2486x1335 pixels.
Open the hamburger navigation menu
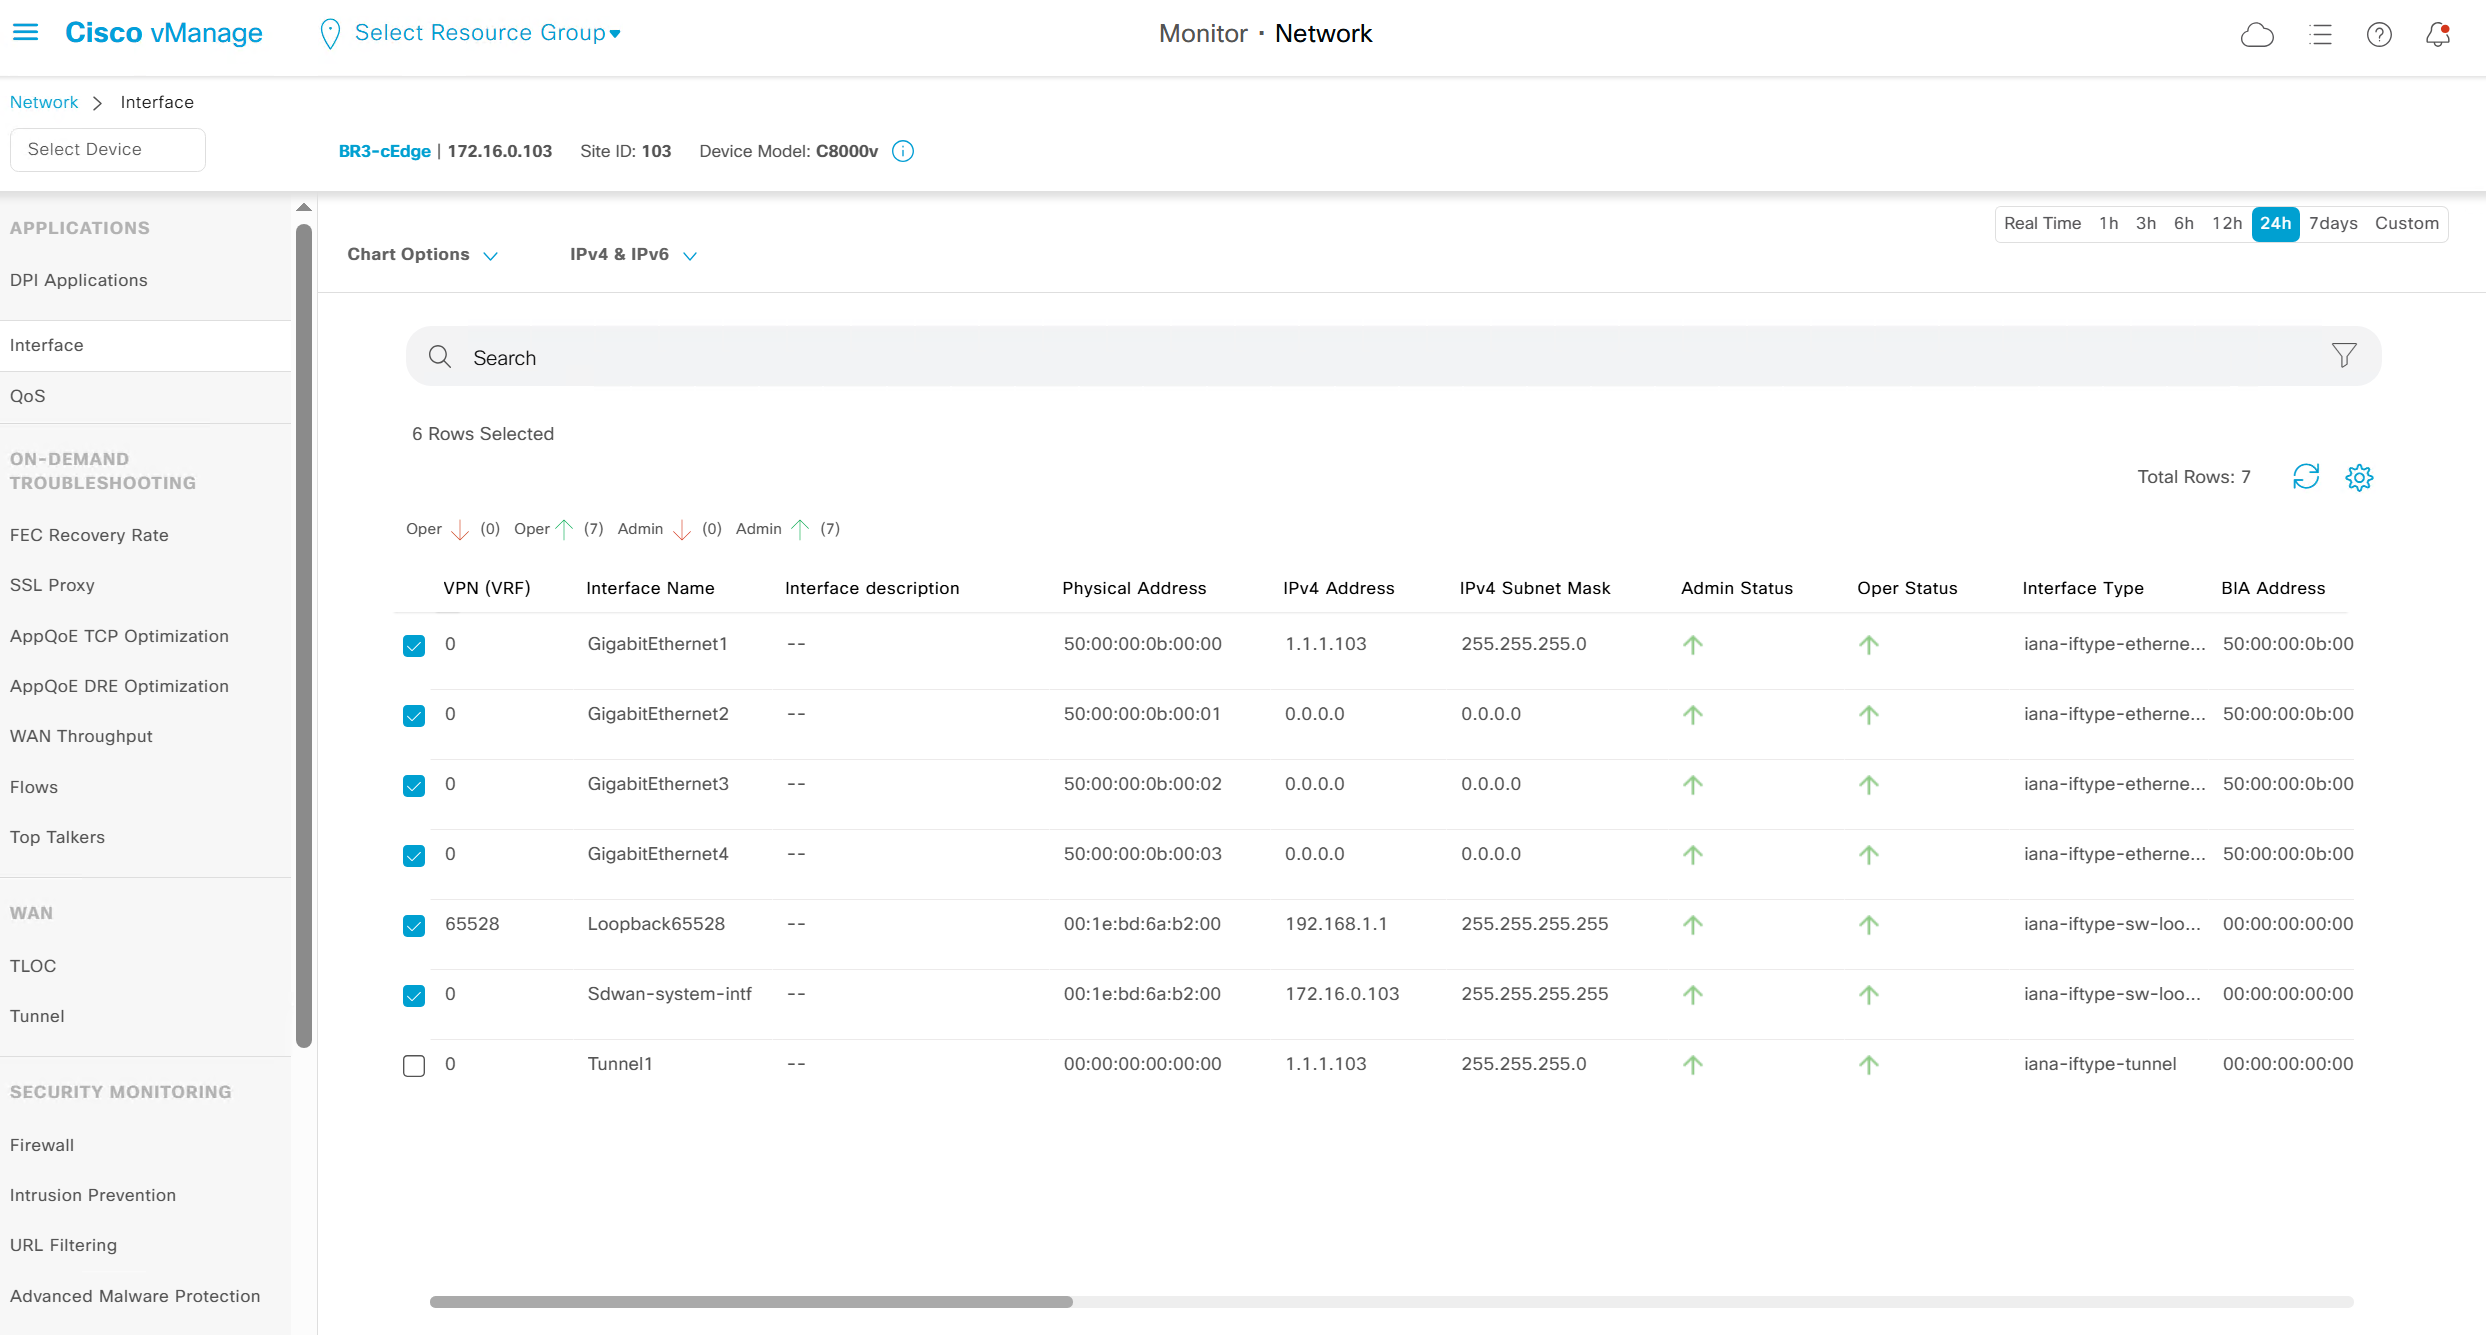(x=25, y=33)
